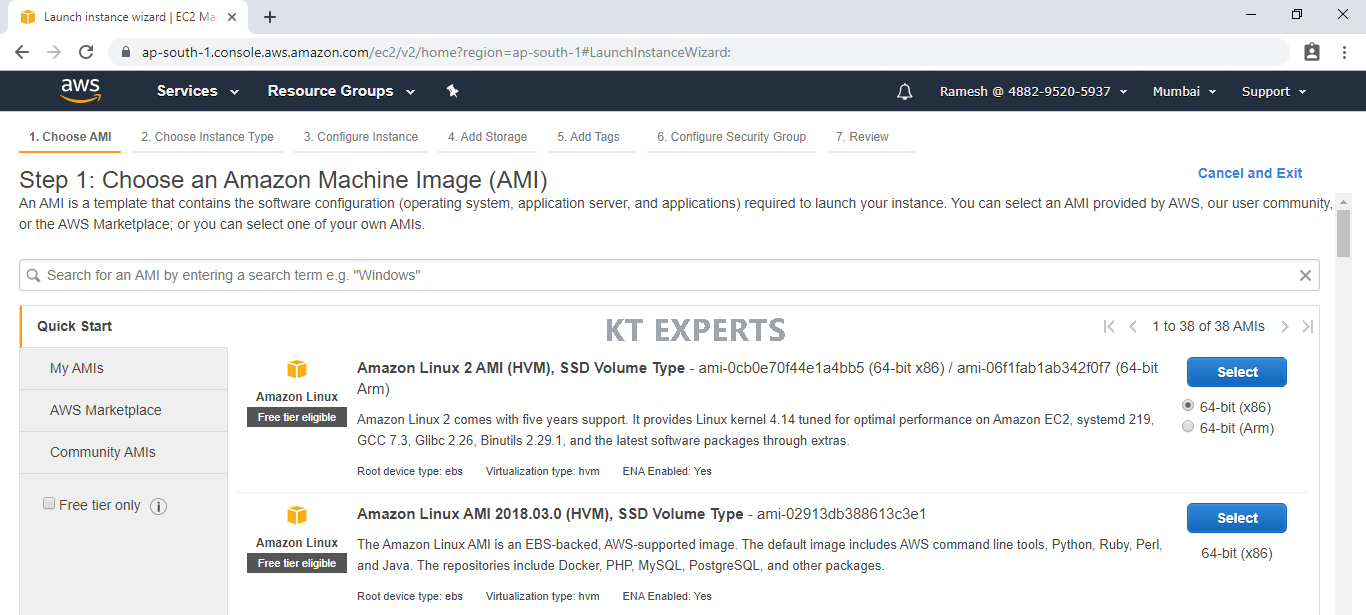Switch to 6. Configure Security Group step
The height and width of the screenshot is (615, 1366).
point(731,137)
